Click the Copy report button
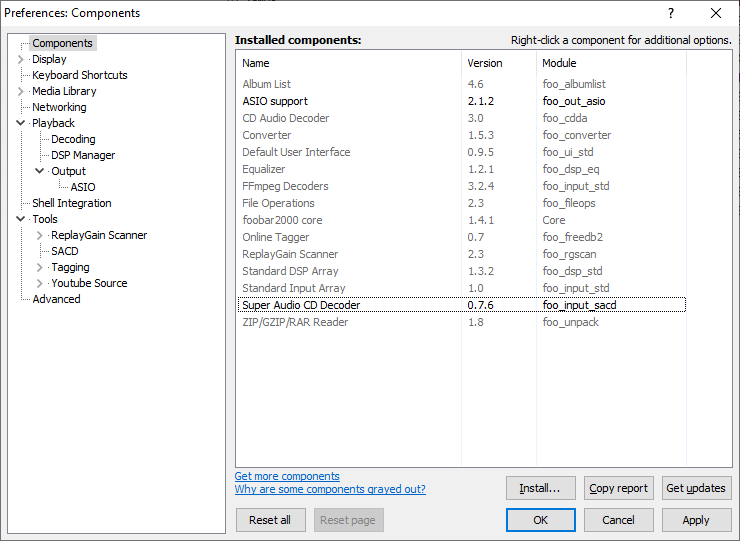740x541 pixels. 618,488
